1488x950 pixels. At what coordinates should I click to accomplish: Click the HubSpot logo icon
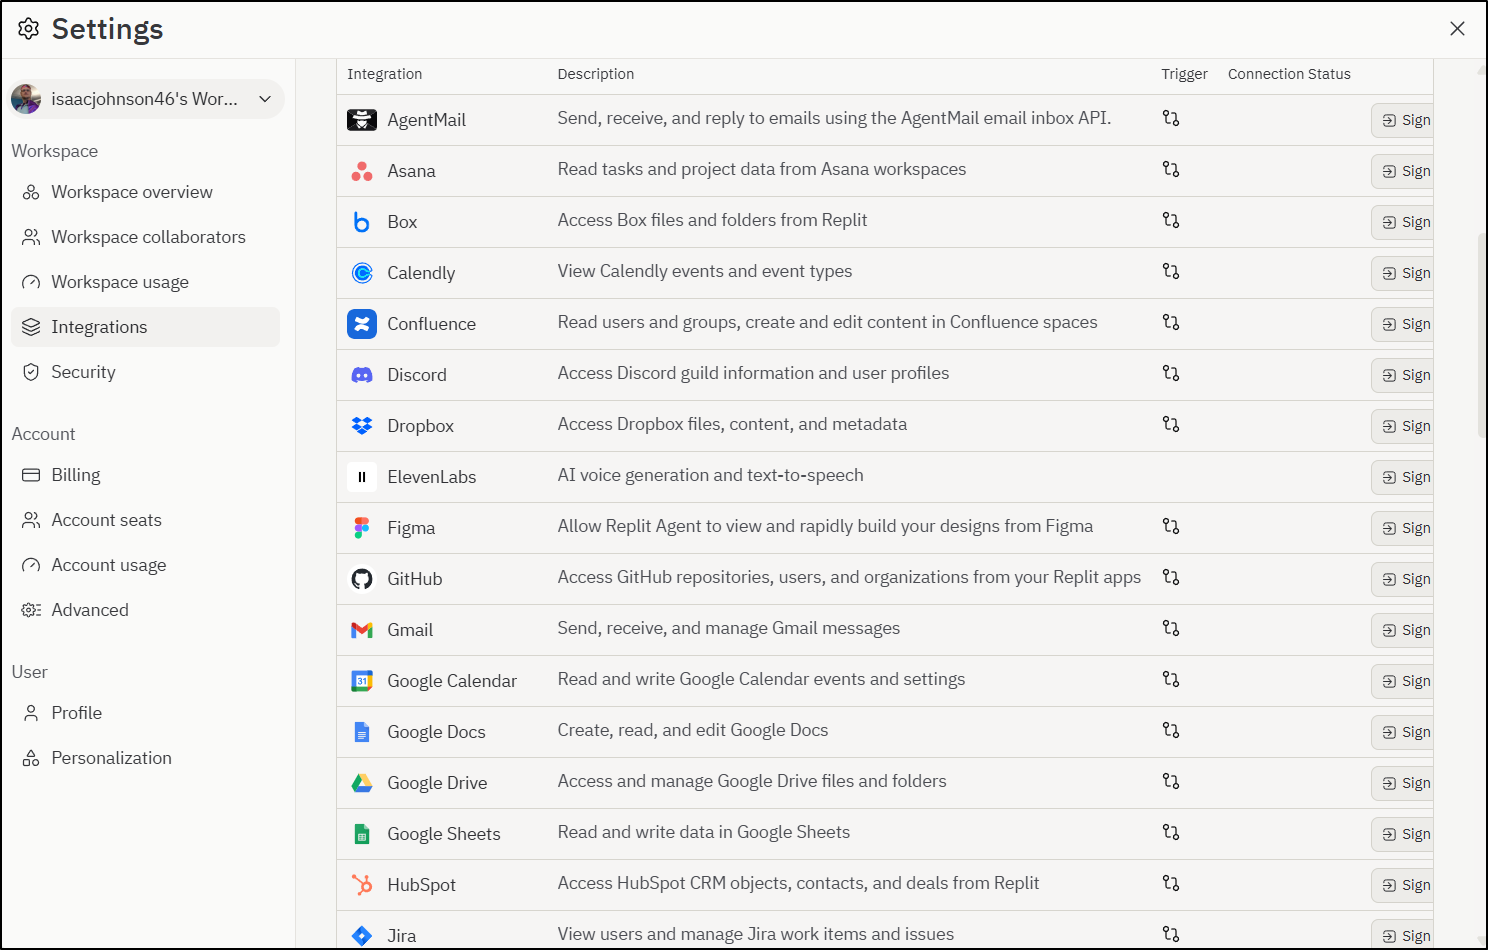point(362,885)
